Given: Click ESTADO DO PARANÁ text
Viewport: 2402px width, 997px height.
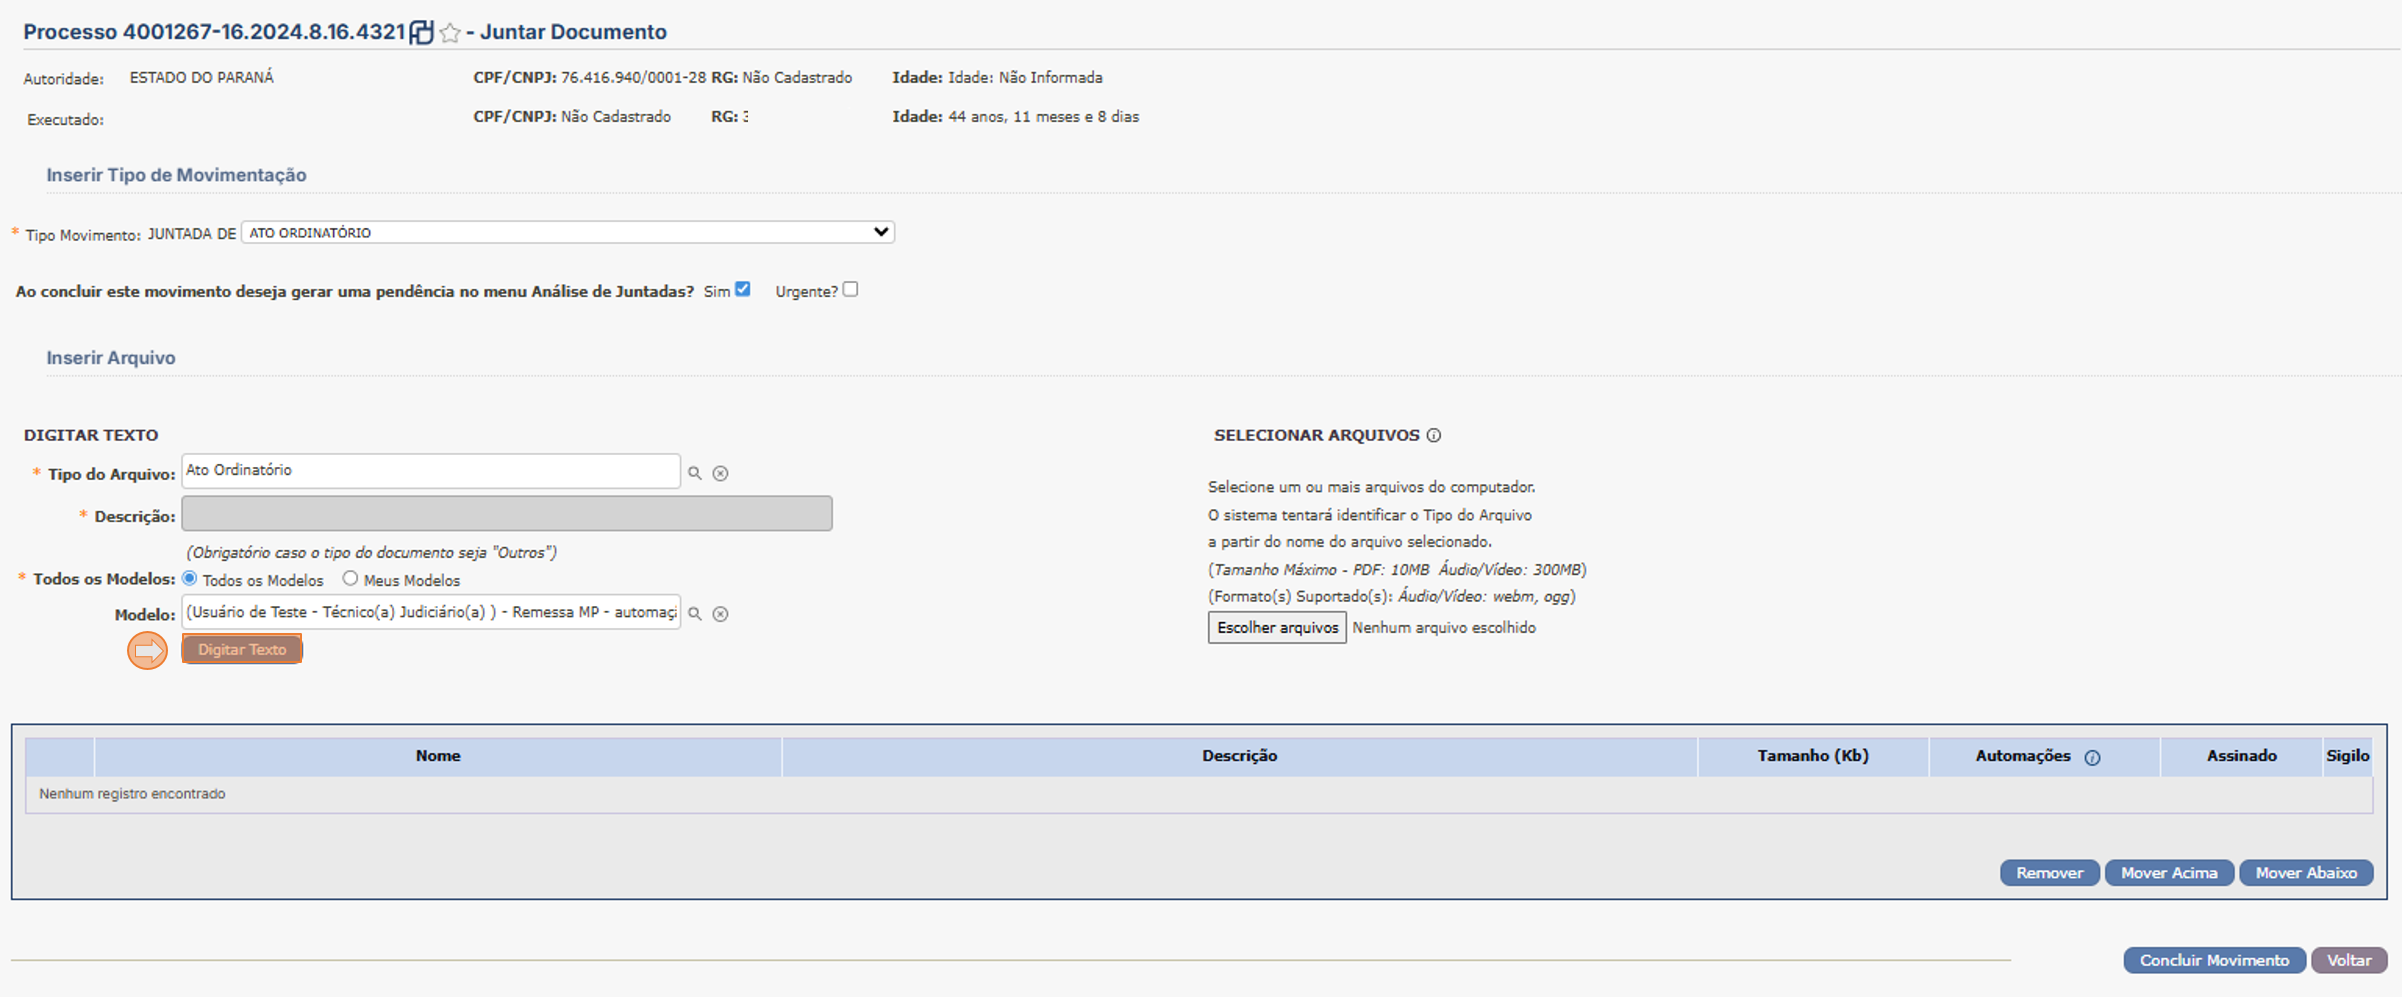Looking at the screenshot, I should 201,77.
